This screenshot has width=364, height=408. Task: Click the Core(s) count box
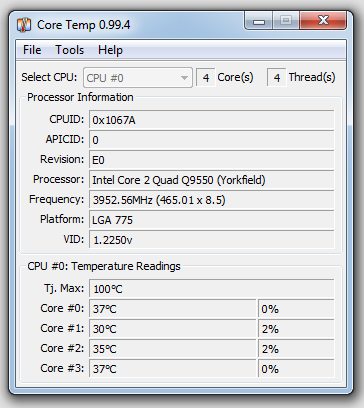pos(206,78)
